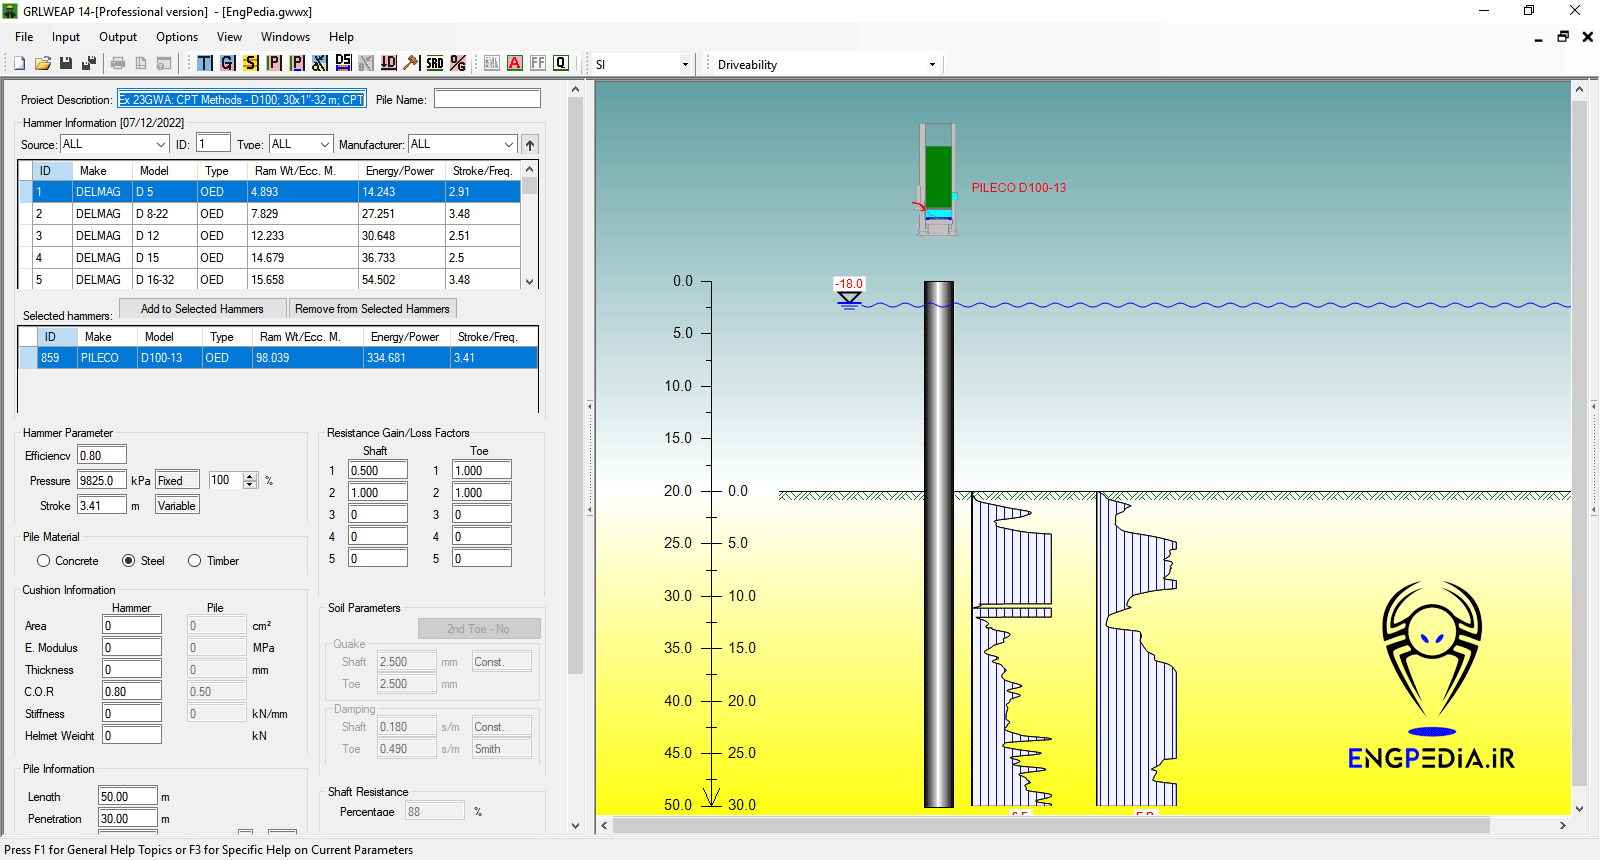Select the Steel pile material option
This screenshot has height=860, width=1600.
[143, 561]
